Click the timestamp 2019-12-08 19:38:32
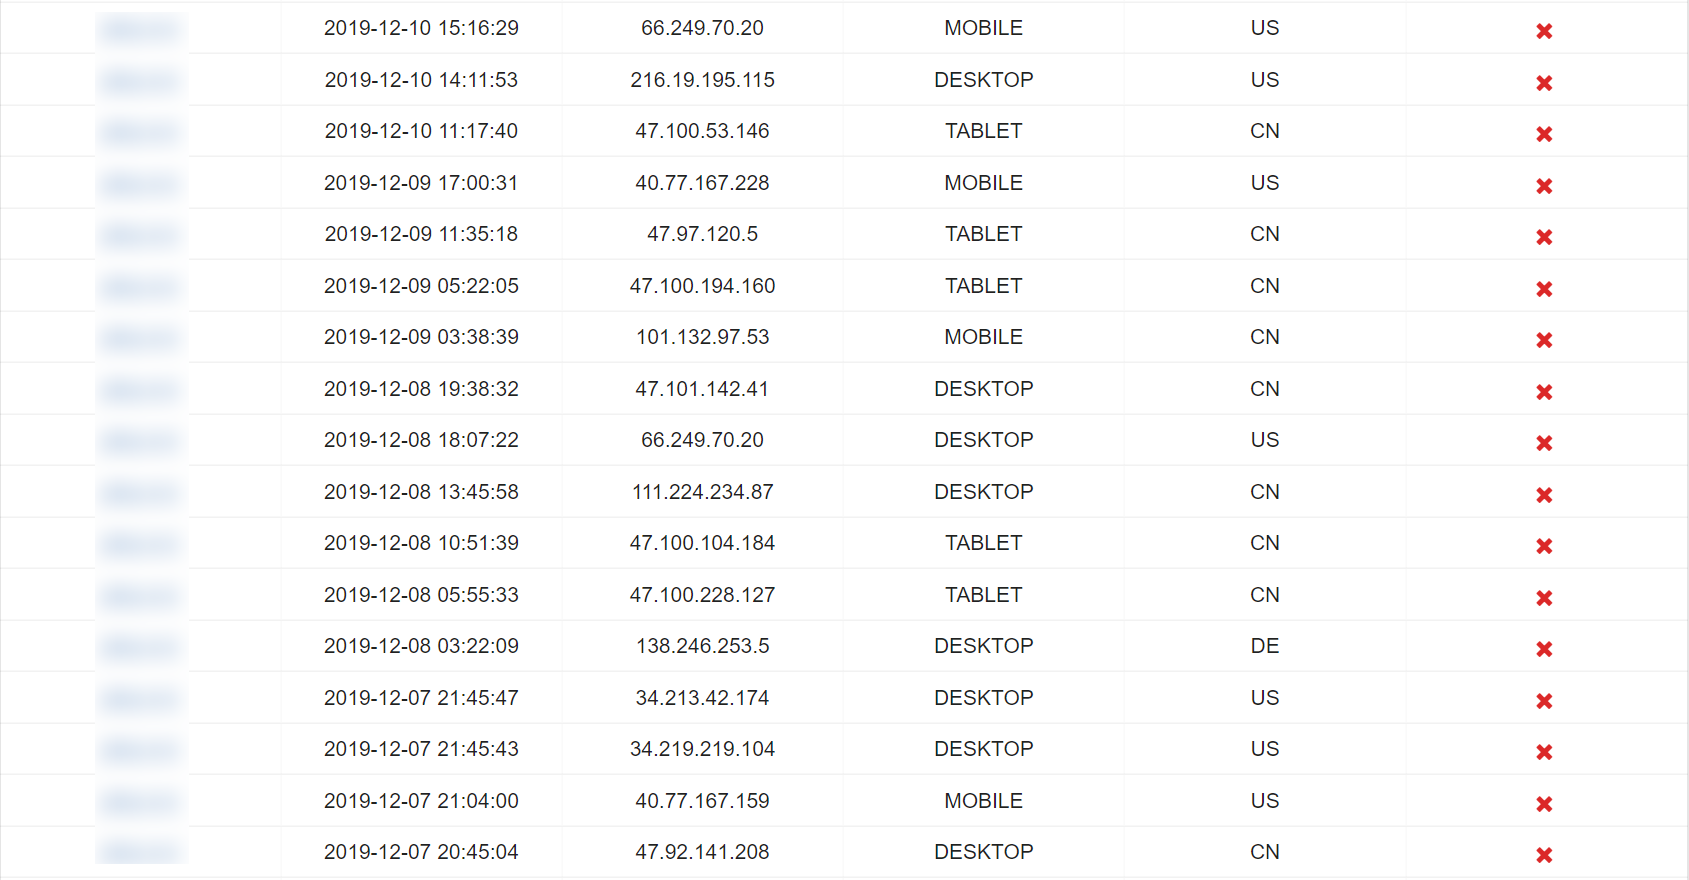This screenshot has width=1689, height=880. tap(421, 389)
